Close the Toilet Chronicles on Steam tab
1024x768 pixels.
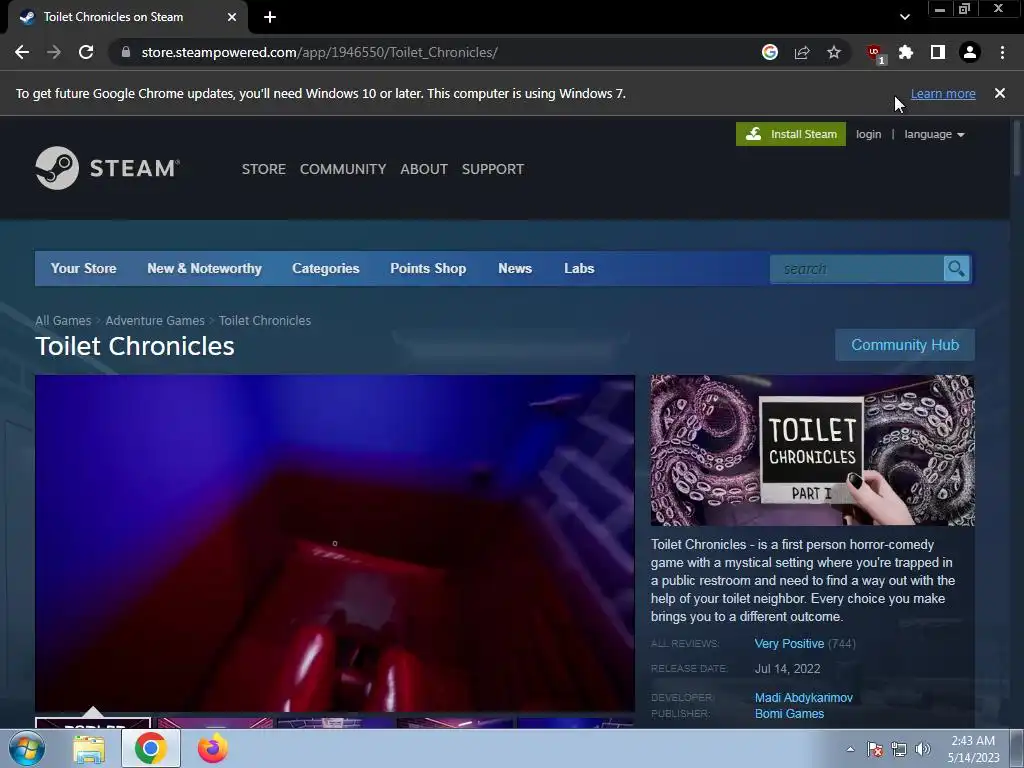(x=232, y=17)
